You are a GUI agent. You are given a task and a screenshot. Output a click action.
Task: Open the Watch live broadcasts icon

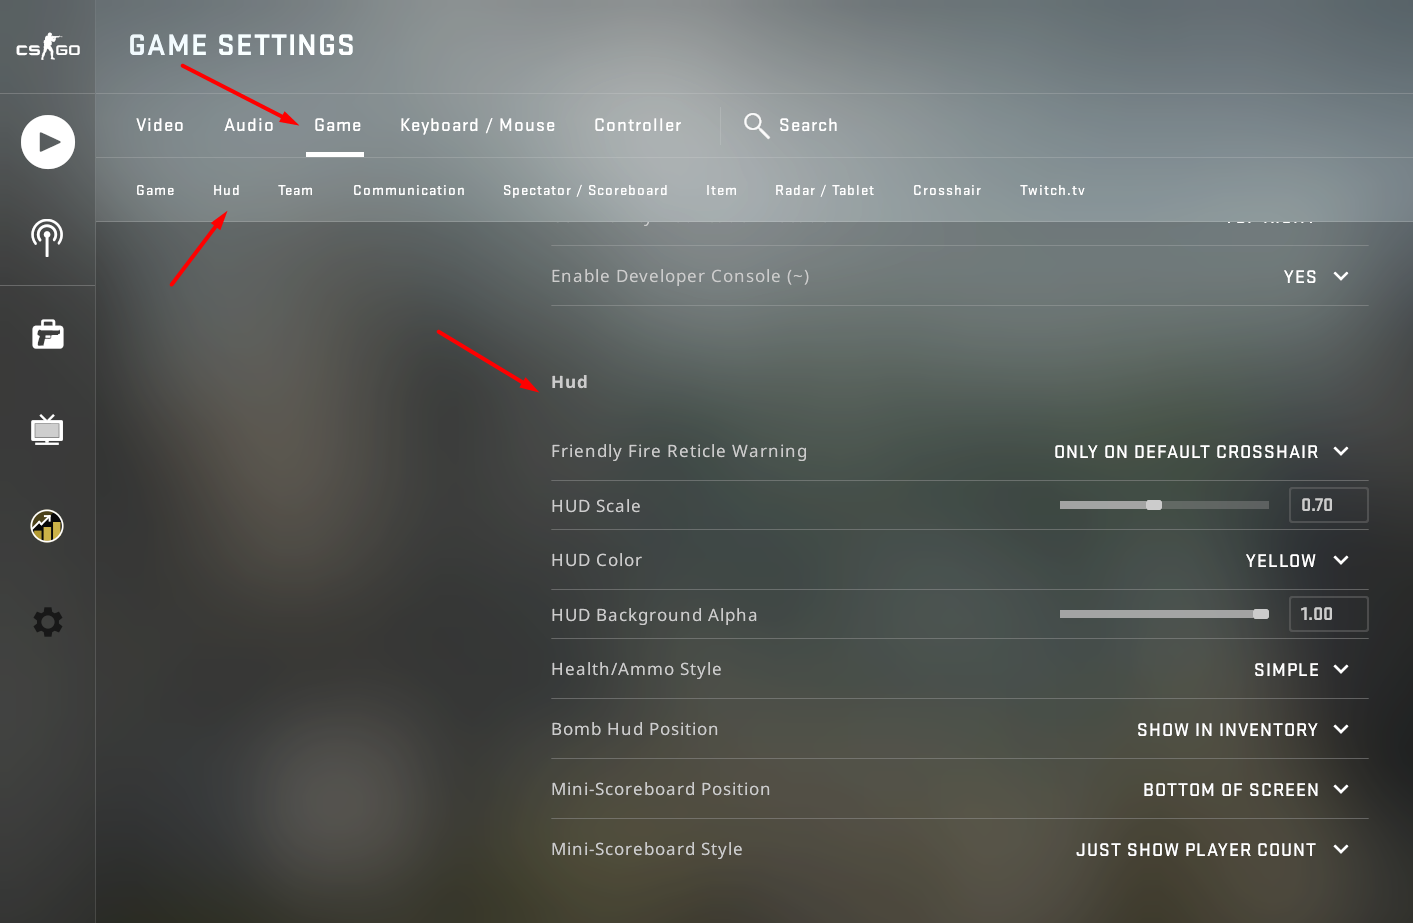[x=47, y=238]
